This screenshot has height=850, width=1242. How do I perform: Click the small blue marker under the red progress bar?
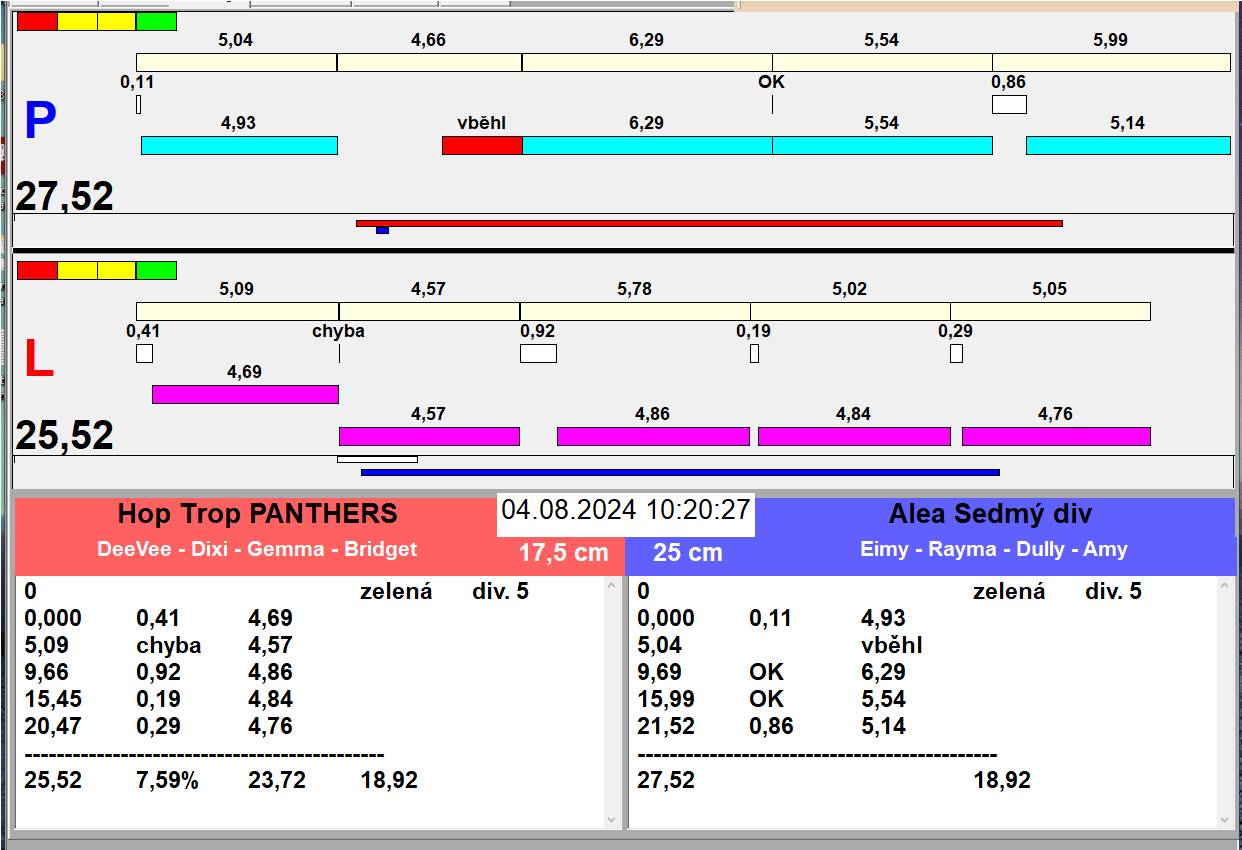(x=382, y=231)
